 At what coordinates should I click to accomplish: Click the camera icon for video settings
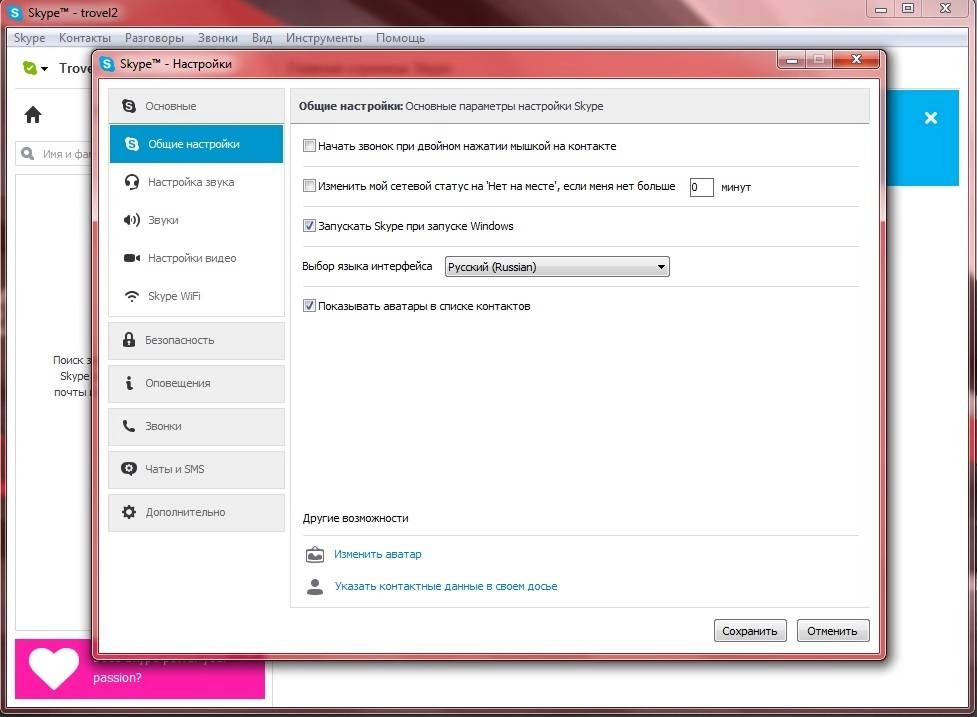pos(131,258)
